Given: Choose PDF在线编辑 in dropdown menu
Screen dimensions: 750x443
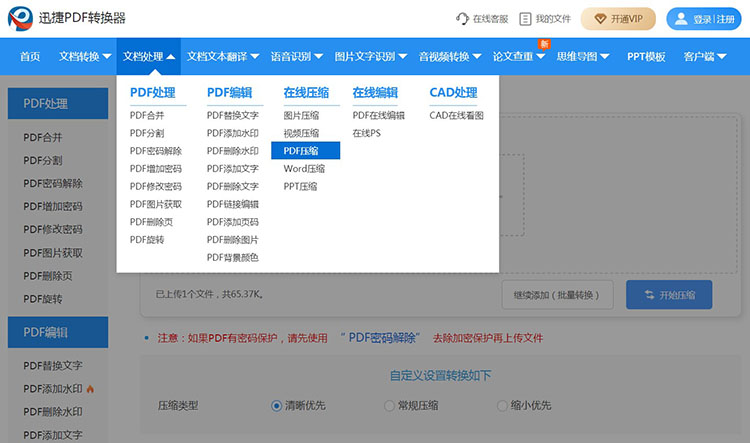Looking at the screenshot, I should (x=378, y=115).
